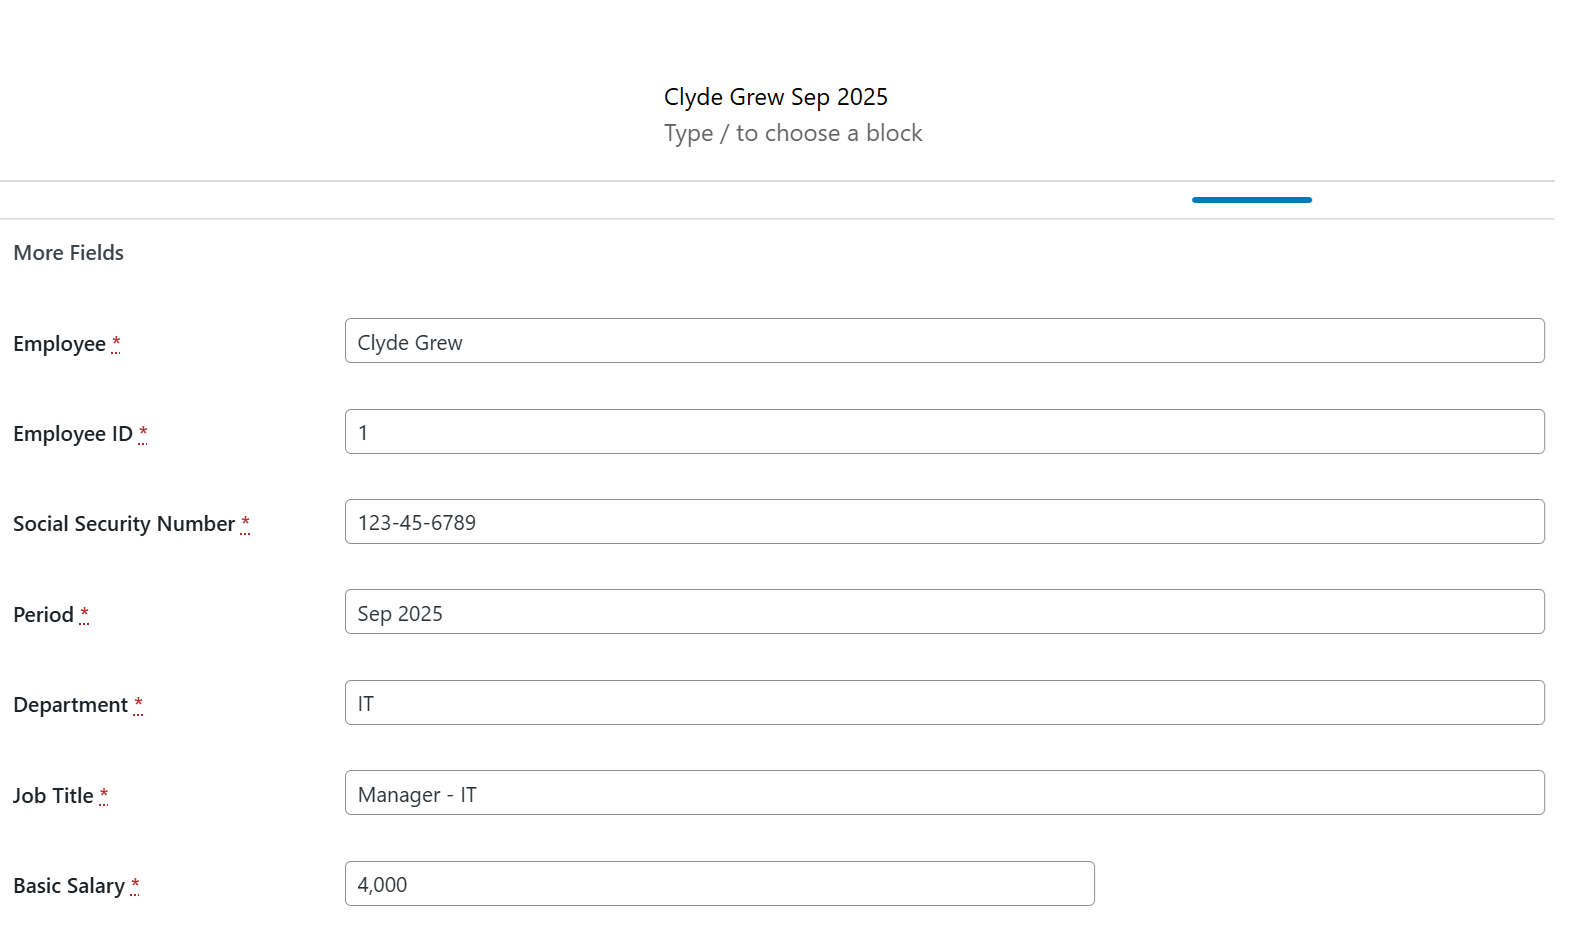Click the Employee field label

point(59,344)
